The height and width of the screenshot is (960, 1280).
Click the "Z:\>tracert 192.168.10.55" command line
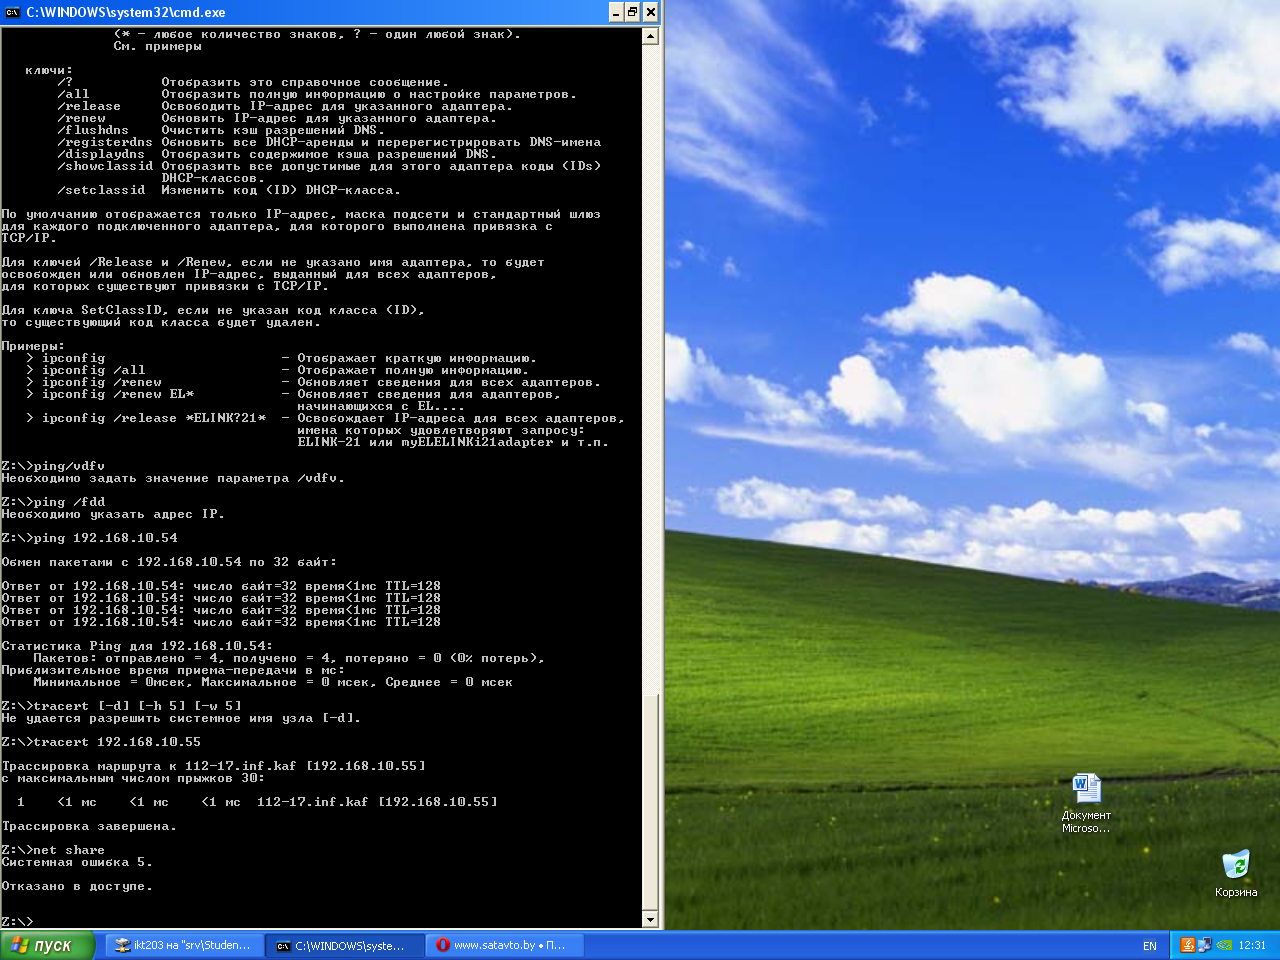tap(101, 742)
